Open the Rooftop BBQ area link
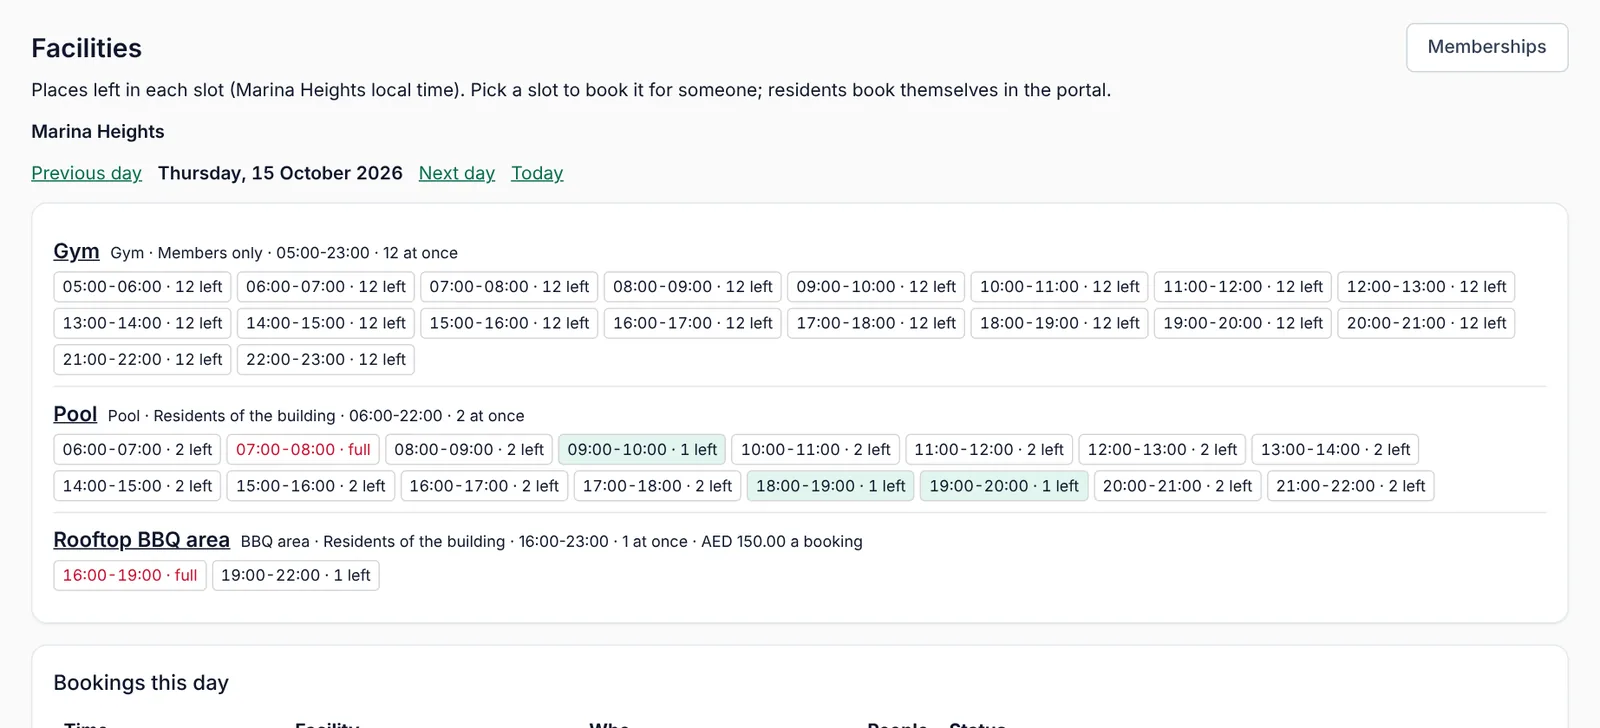1600x728 pixels. coord(141,540)
